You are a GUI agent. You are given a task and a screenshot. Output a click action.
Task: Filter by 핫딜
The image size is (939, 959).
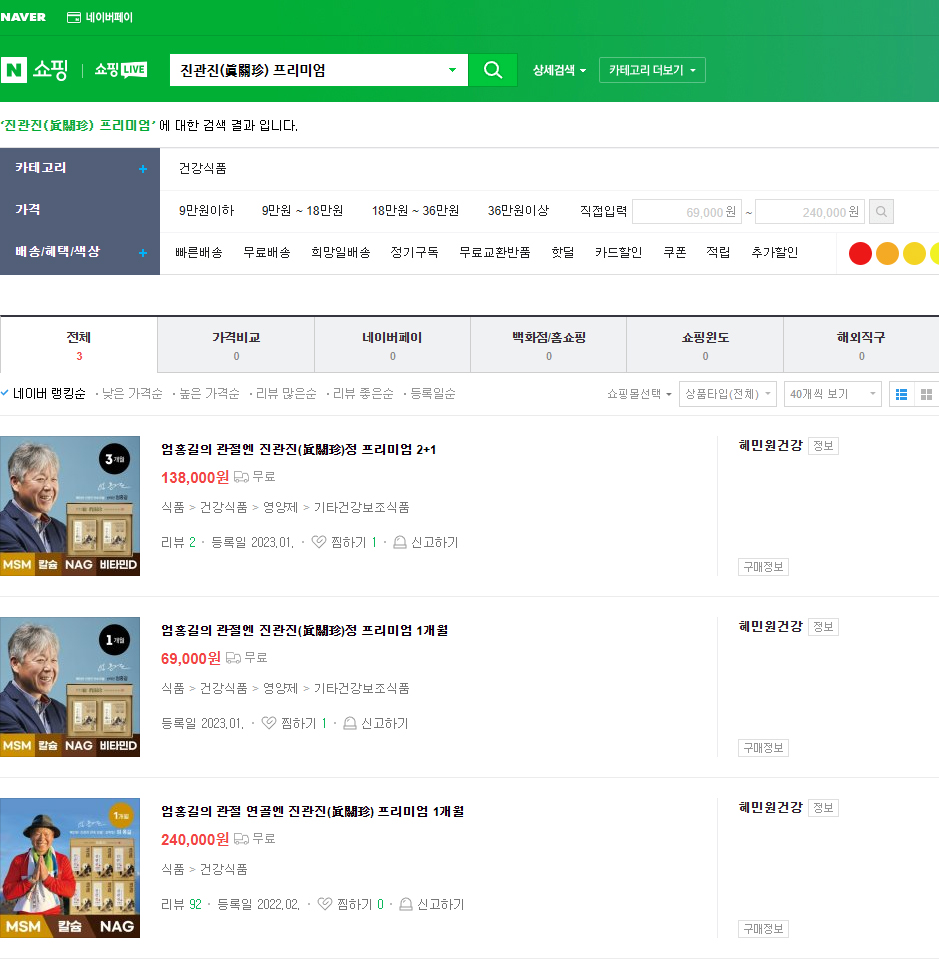[562, 253]
